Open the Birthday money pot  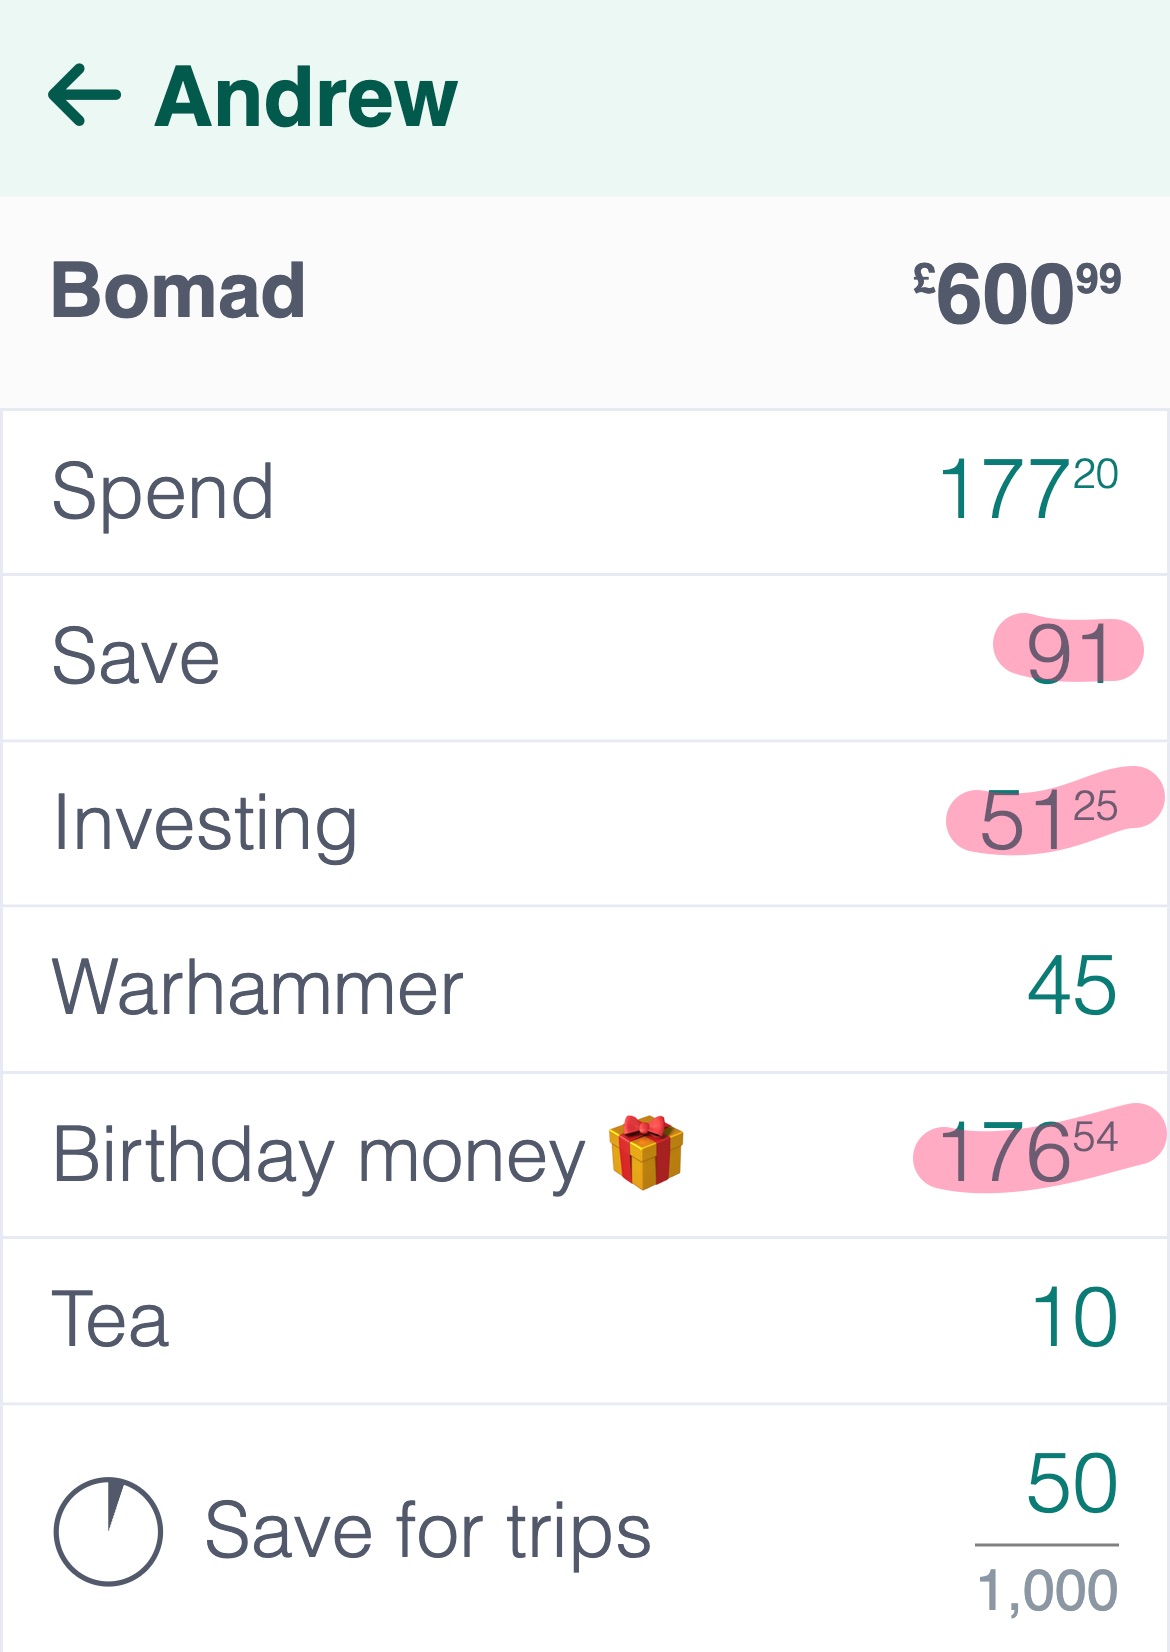coord(585,1156)
